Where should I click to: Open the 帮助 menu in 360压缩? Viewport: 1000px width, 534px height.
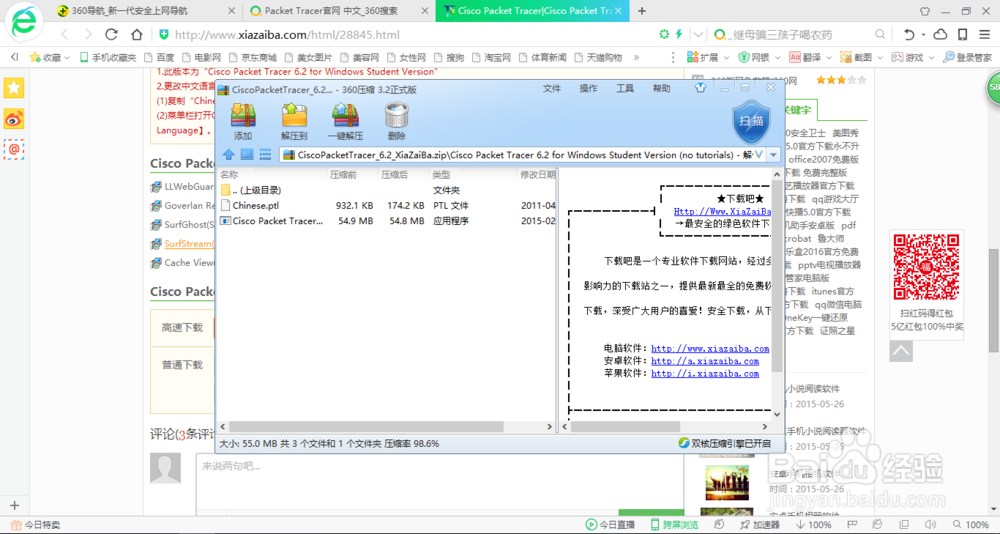[x=662, y=88]
